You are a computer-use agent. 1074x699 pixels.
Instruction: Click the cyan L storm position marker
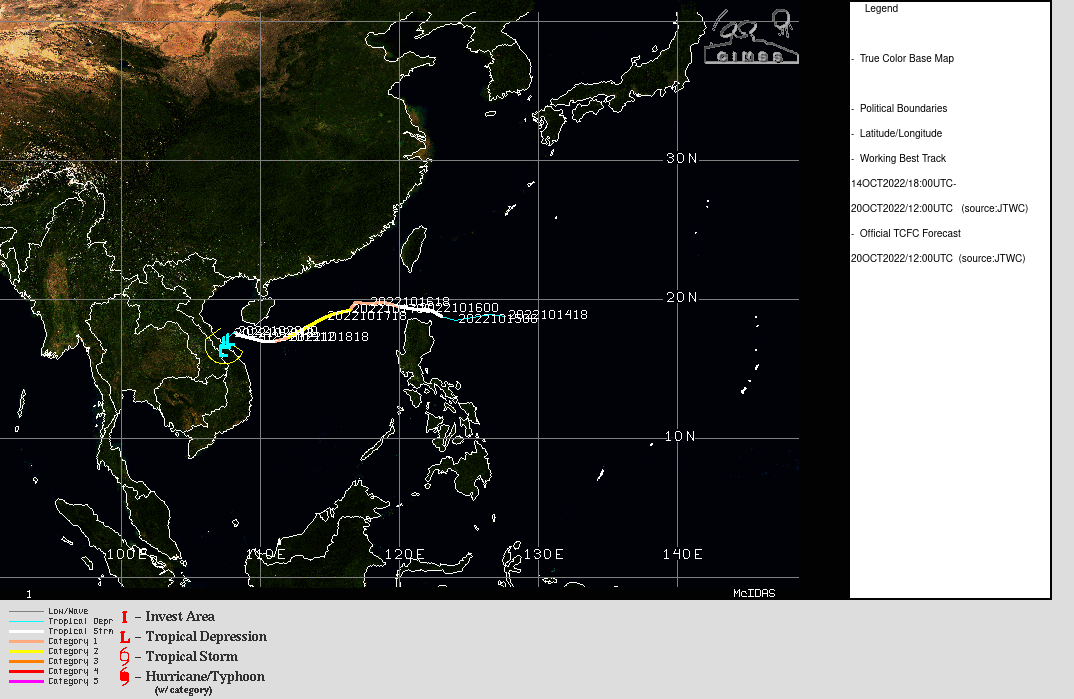225,345
